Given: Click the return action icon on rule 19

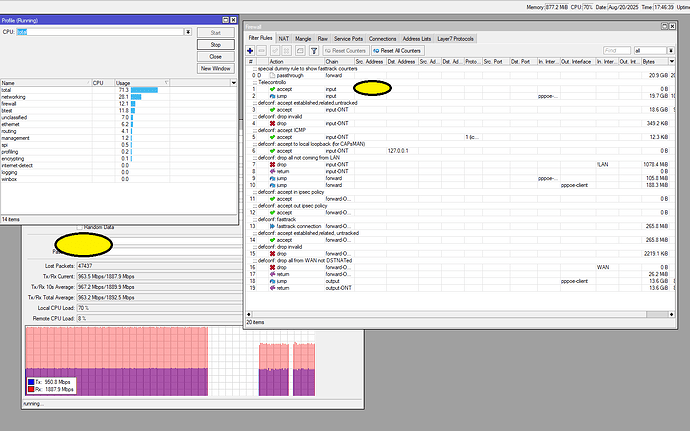Looking at the screenshot, I should (270, 288).
